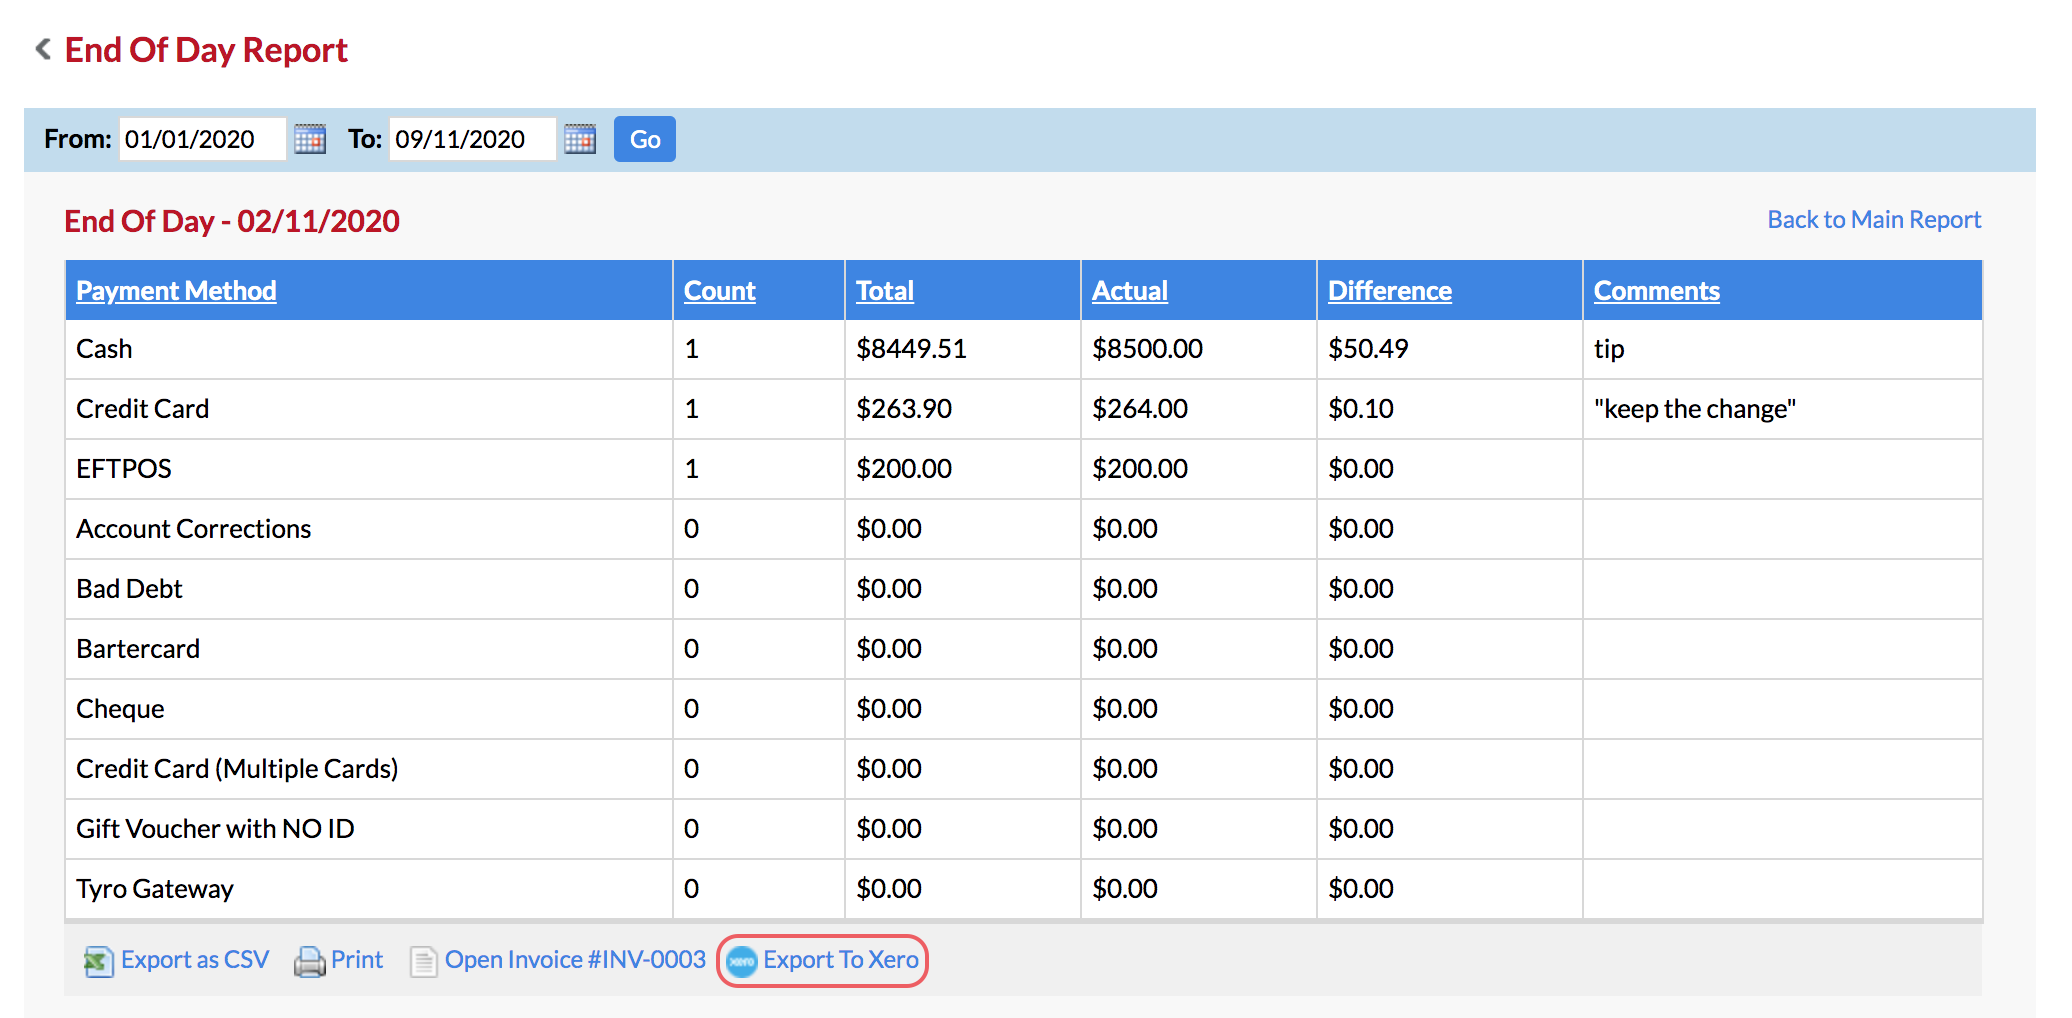Click the $0.10 difference value
Viewport: 2072px width, 1018px height.
click(x=1361, y=409)
